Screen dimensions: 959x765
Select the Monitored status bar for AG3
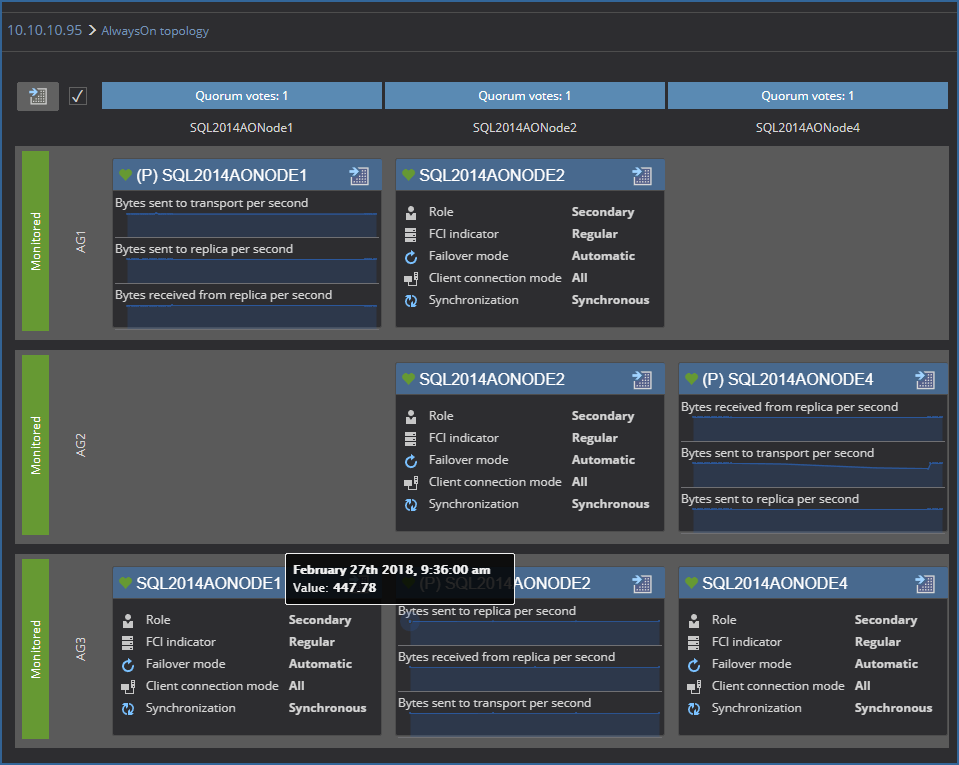click(x=35, y=649)
